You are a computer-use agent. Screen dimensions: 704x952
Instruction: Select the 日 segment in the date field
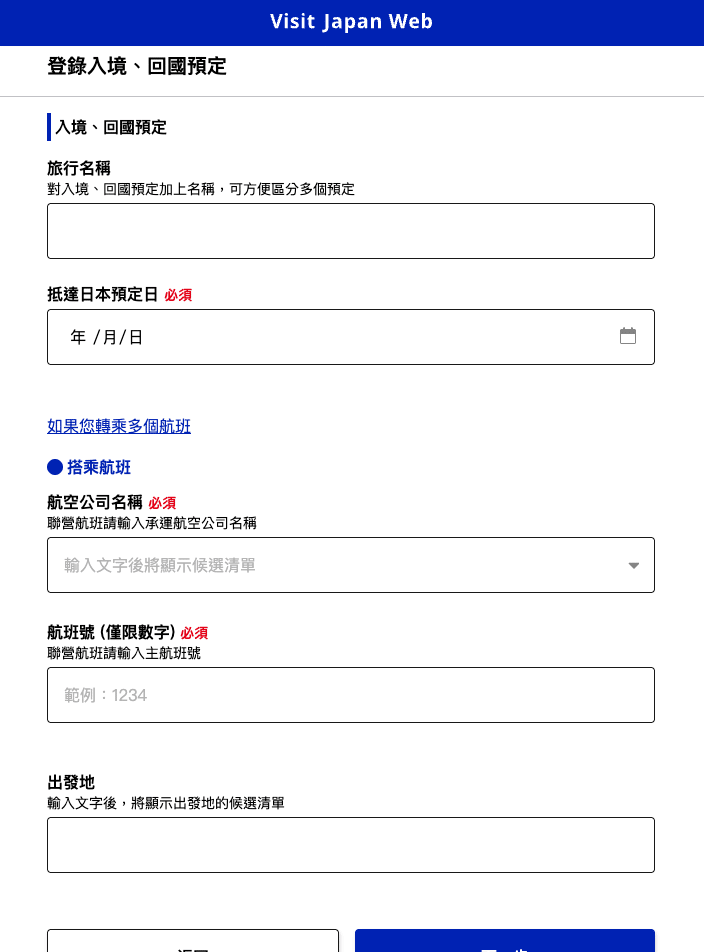click(x=136, y=337)
